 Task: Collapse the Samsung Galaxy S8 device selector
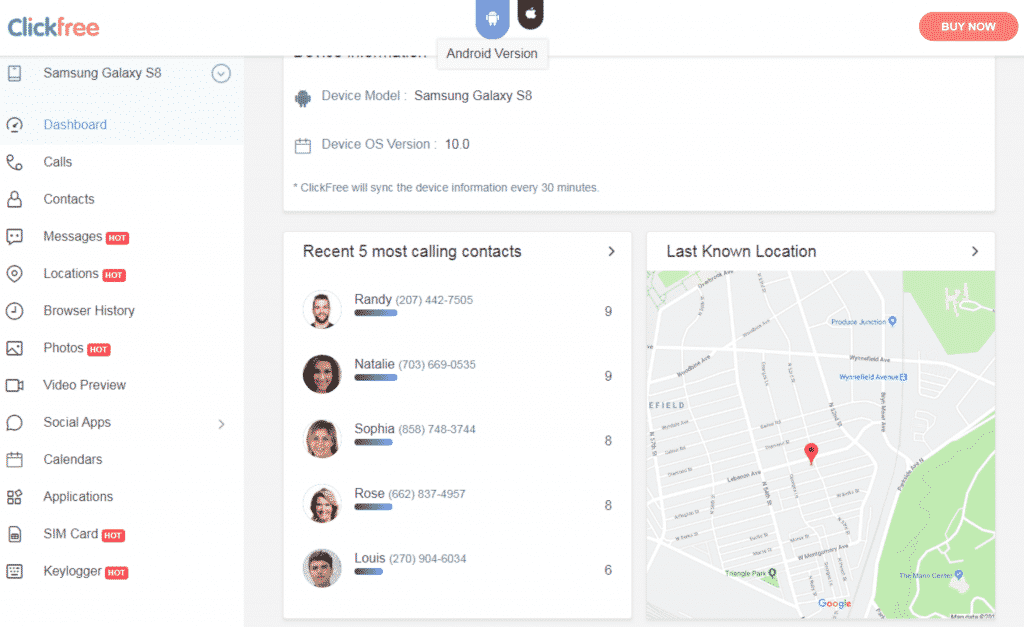tap(220, 73)
